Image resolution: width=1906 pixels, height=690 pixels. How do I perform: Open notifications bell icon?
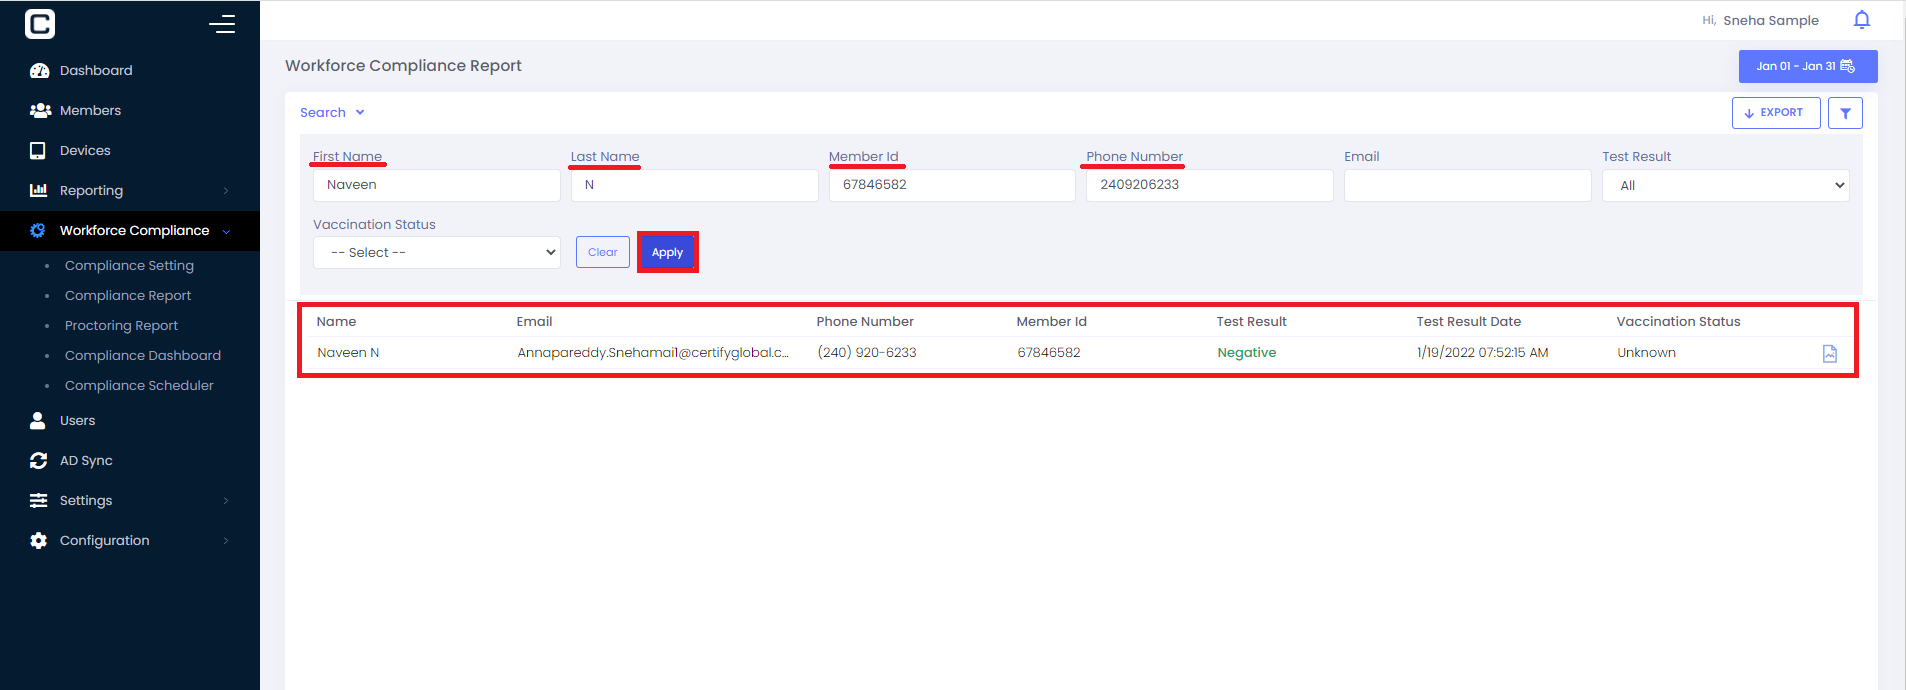point(1861,20)
